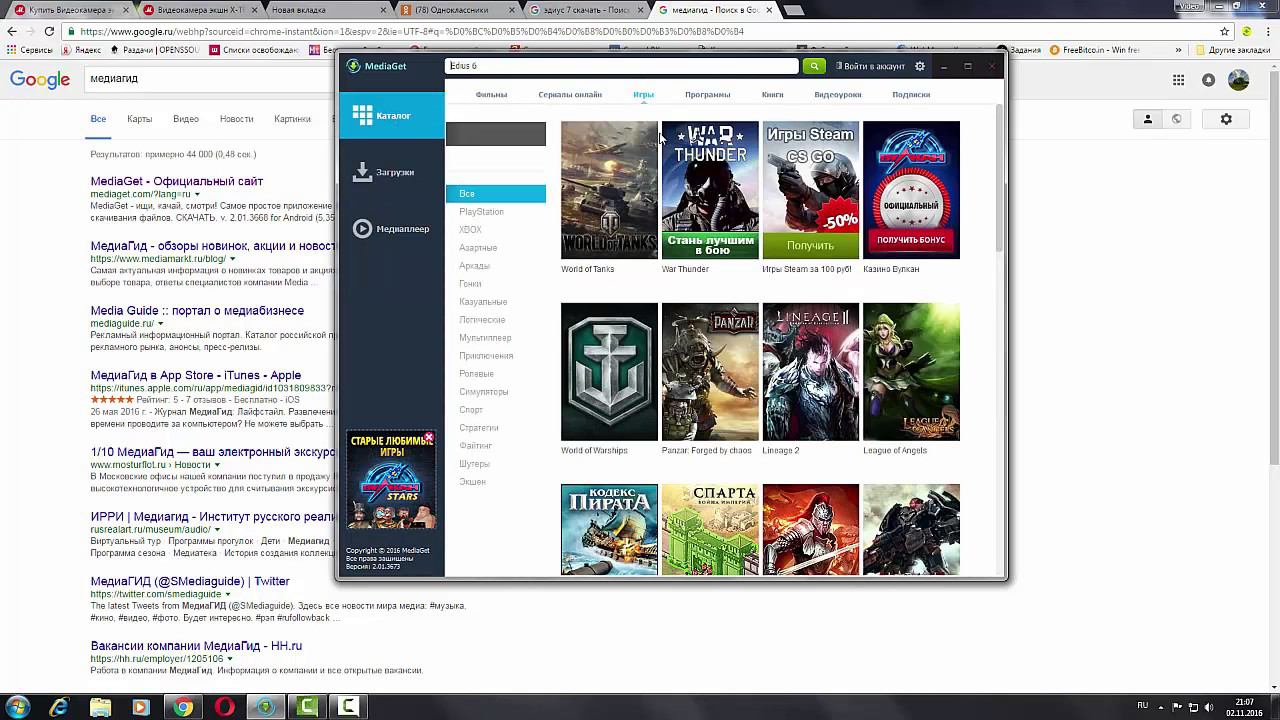Open the Кодекс Пирата thumbnail
The height and width of the screenshot is (720, 1280).
pos(609,530)
